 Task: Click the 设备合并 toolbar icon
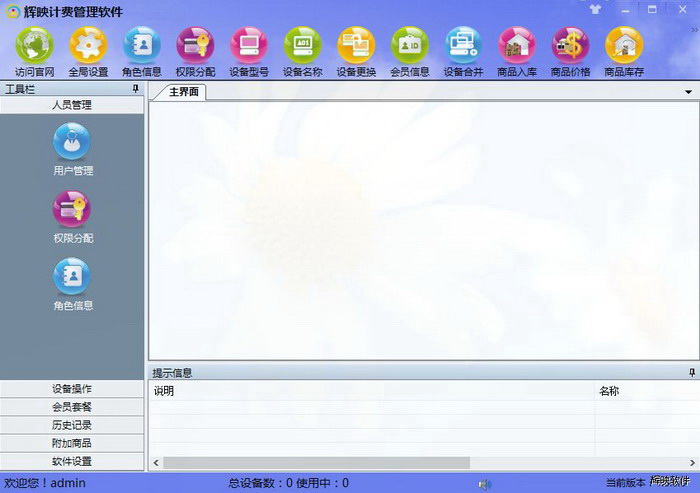[x=463, y=46]
